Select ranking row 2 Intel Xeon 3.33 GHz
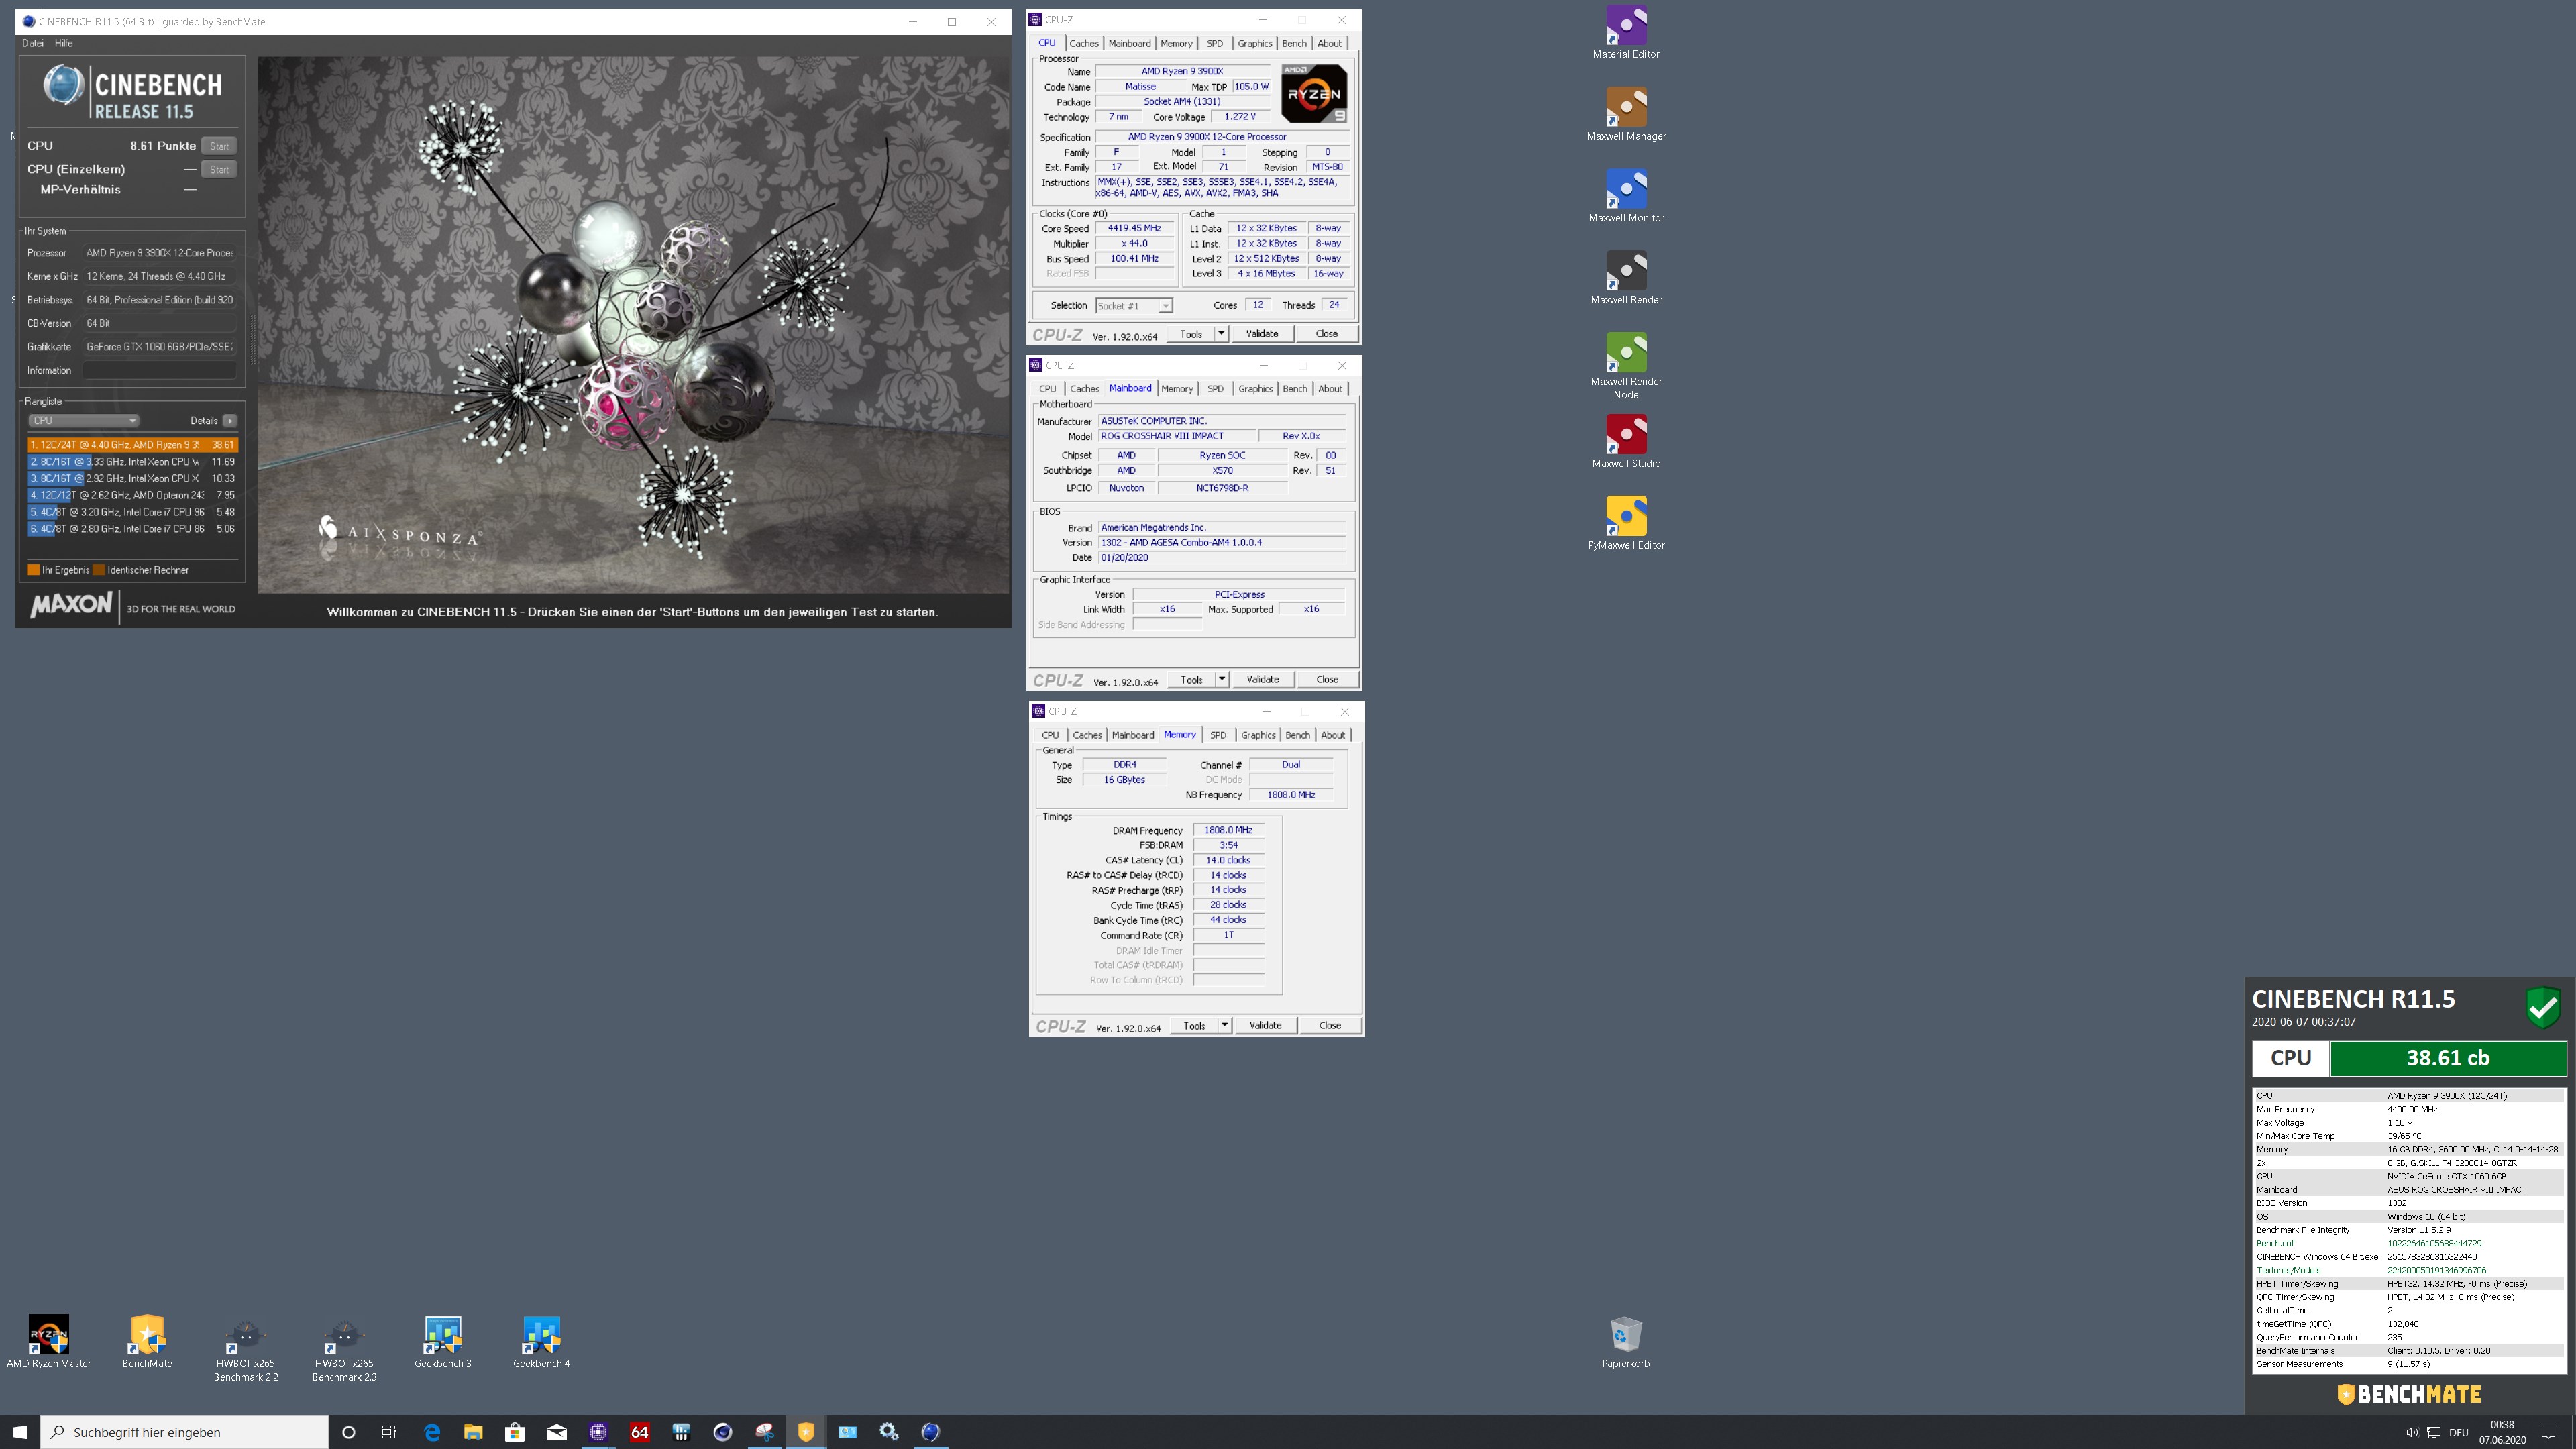Screen dimensions: 2576x1449 tap(132, 462)
